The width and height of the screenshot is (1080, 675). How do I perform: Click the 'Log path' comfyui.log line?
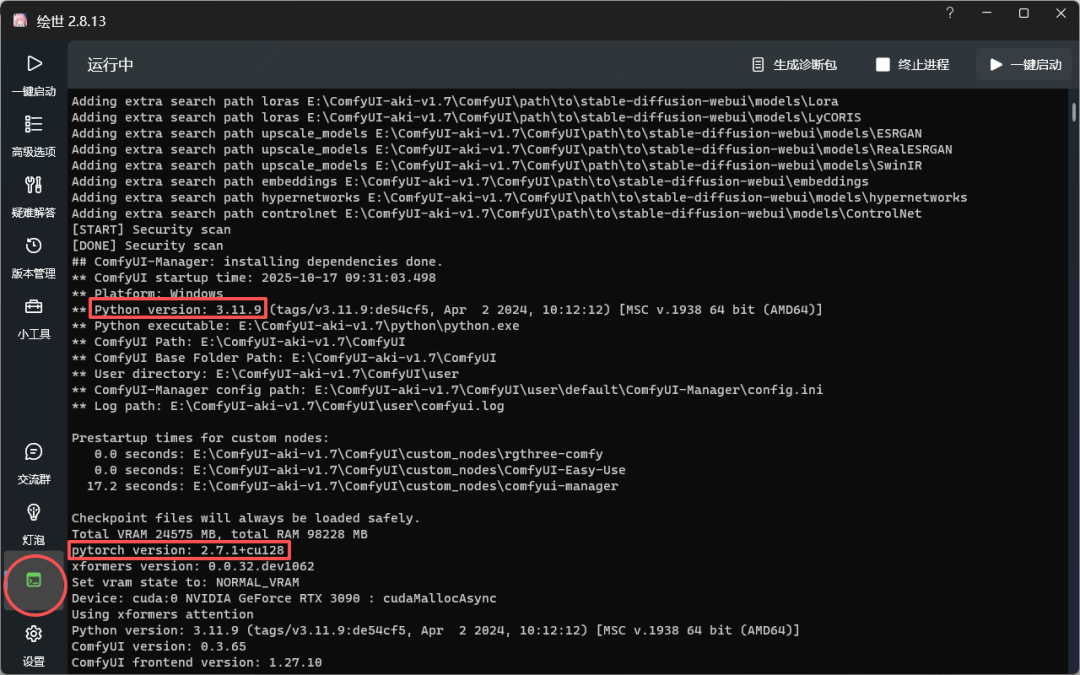[x=288, y=406]
